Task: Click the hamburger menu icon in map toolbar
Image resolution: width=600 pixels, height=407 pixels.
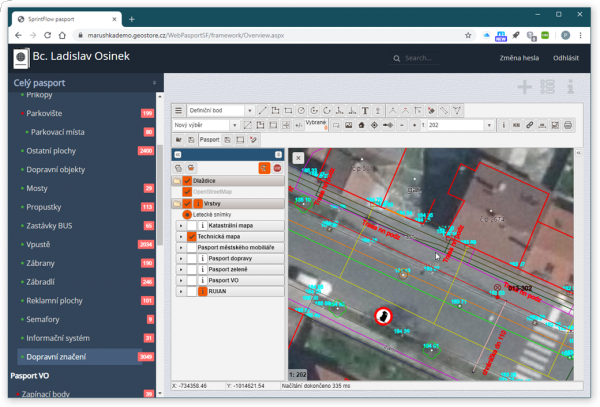Action: point(179,110)
